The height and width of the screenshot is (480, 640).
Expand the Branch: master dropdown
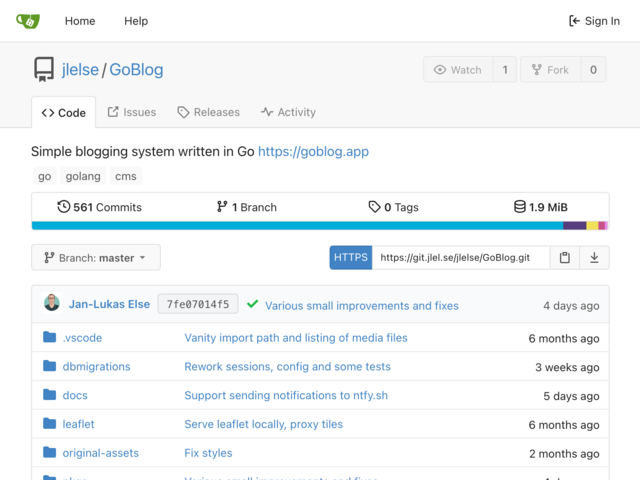[96, 258]
